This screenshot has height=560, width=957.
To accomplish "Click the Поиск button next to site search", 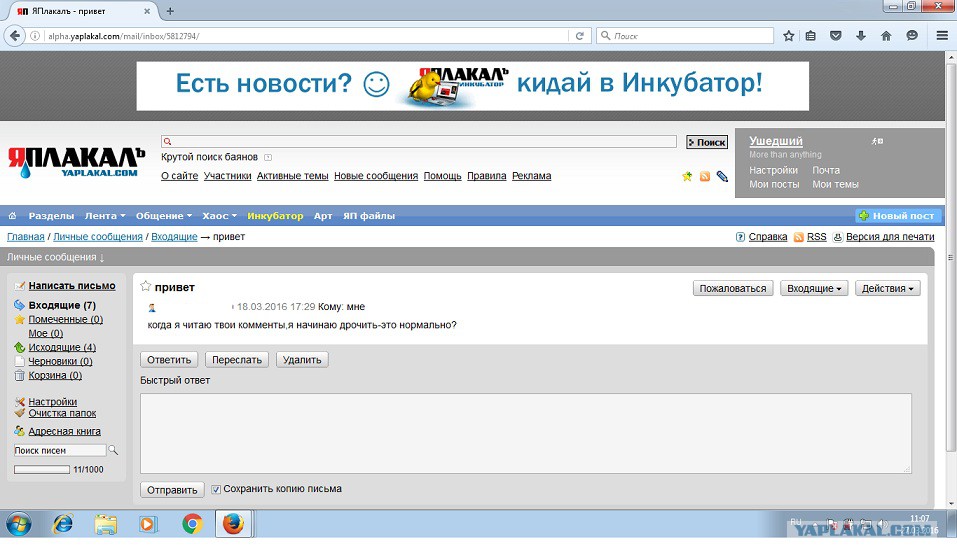I will [707, 142].
